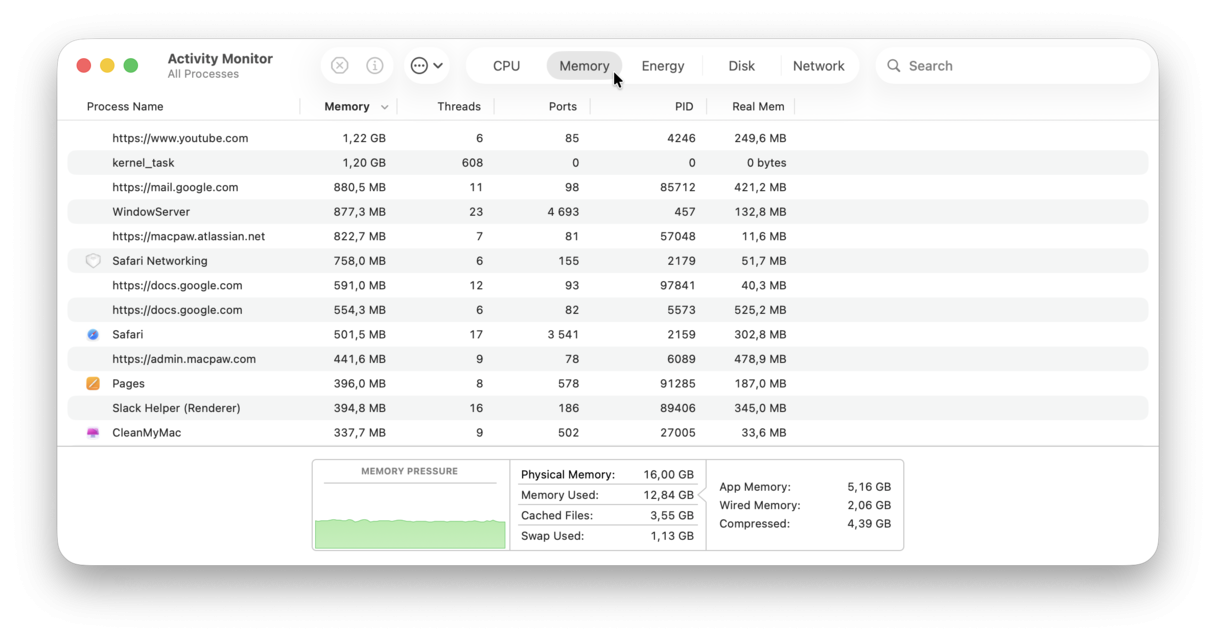Click the Pages app icon
The height and width of the screenshot is (641, 1216).
(92, 383)
